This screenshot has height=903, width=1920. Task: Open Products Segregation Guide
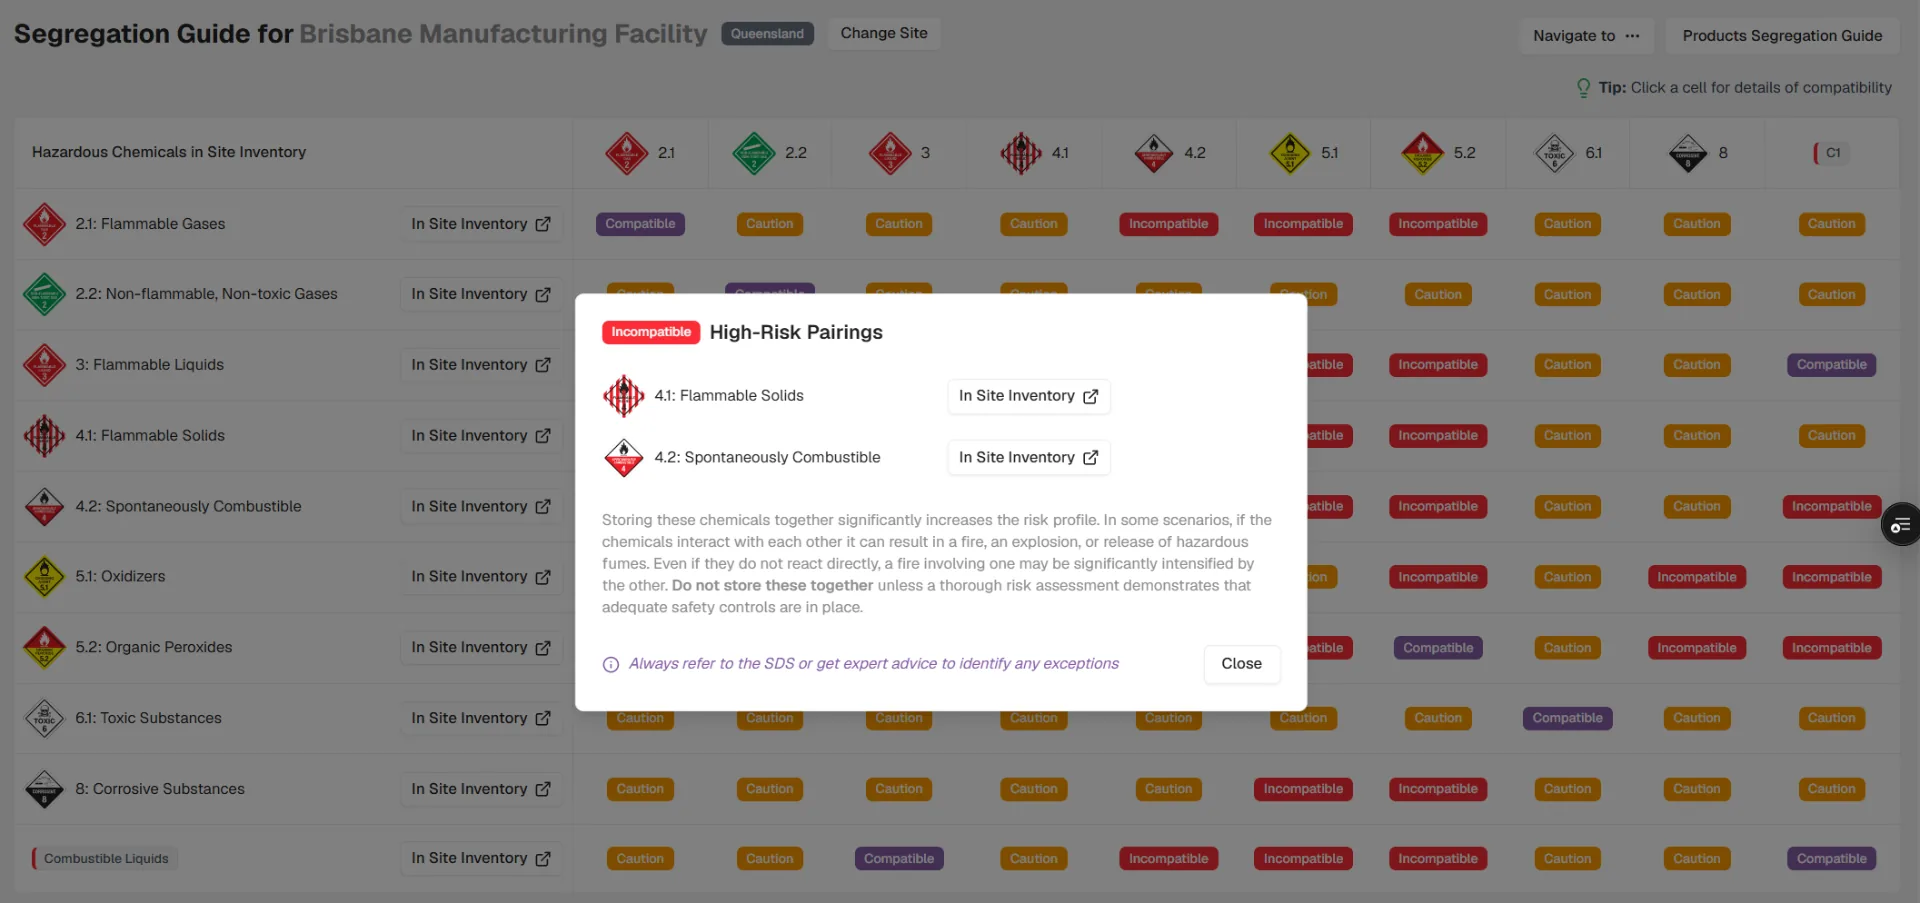pyautogui.click(x=1782, y=36)
